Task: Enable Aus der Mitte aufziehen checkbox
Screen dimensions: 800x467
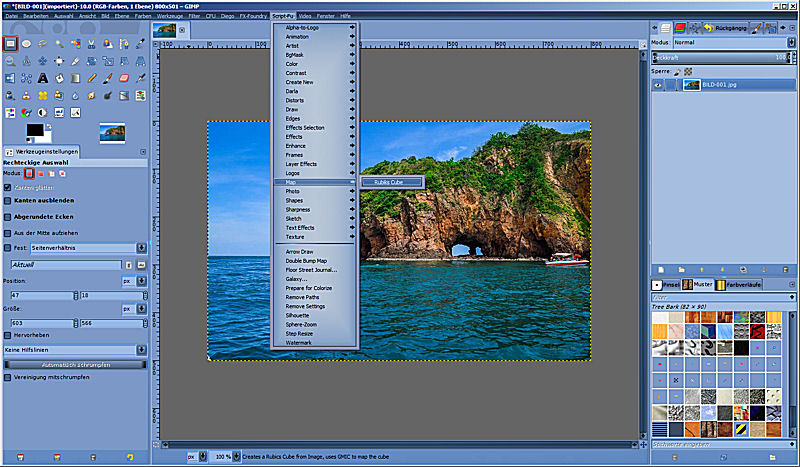Action: click(8, 233)
